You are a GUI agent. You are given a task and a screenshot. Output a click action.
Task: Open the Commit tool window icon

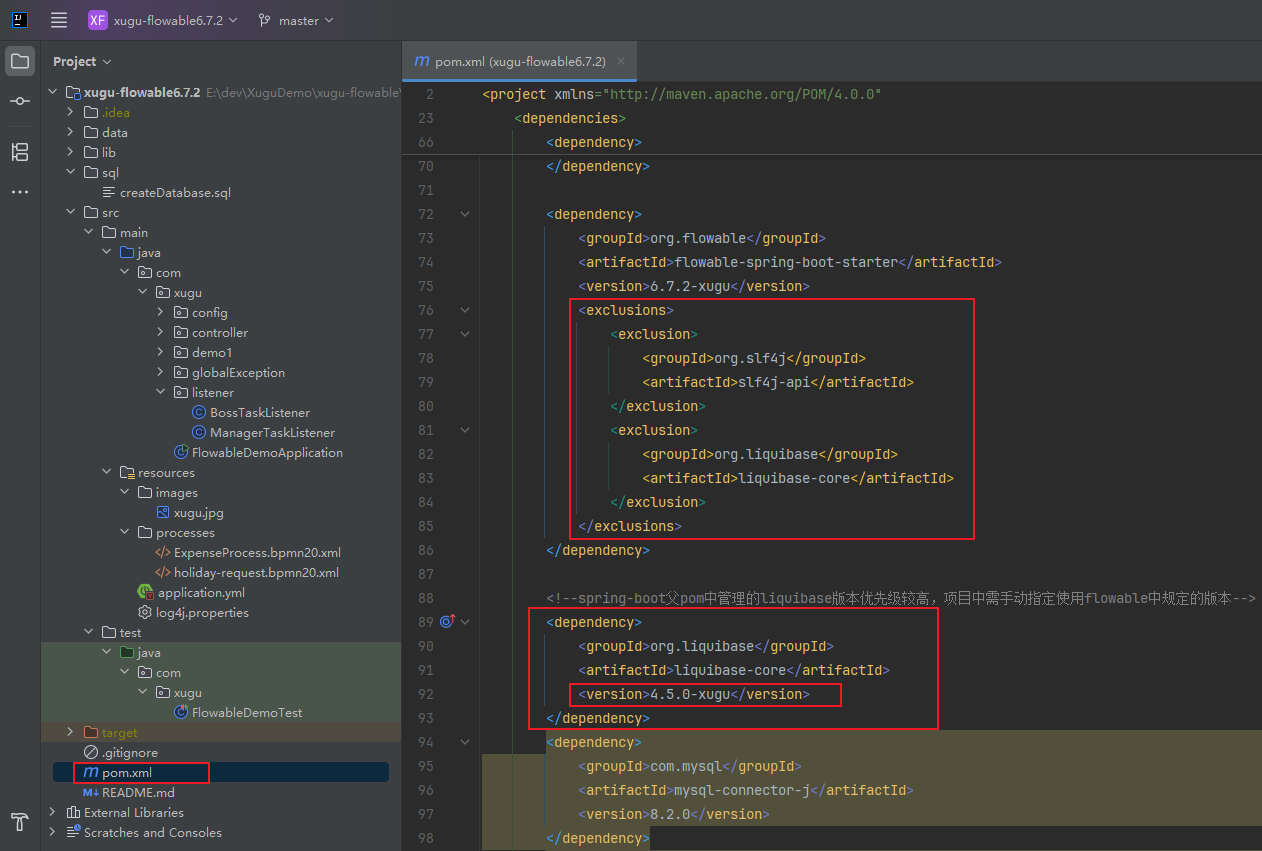click(x=20, y=102)
